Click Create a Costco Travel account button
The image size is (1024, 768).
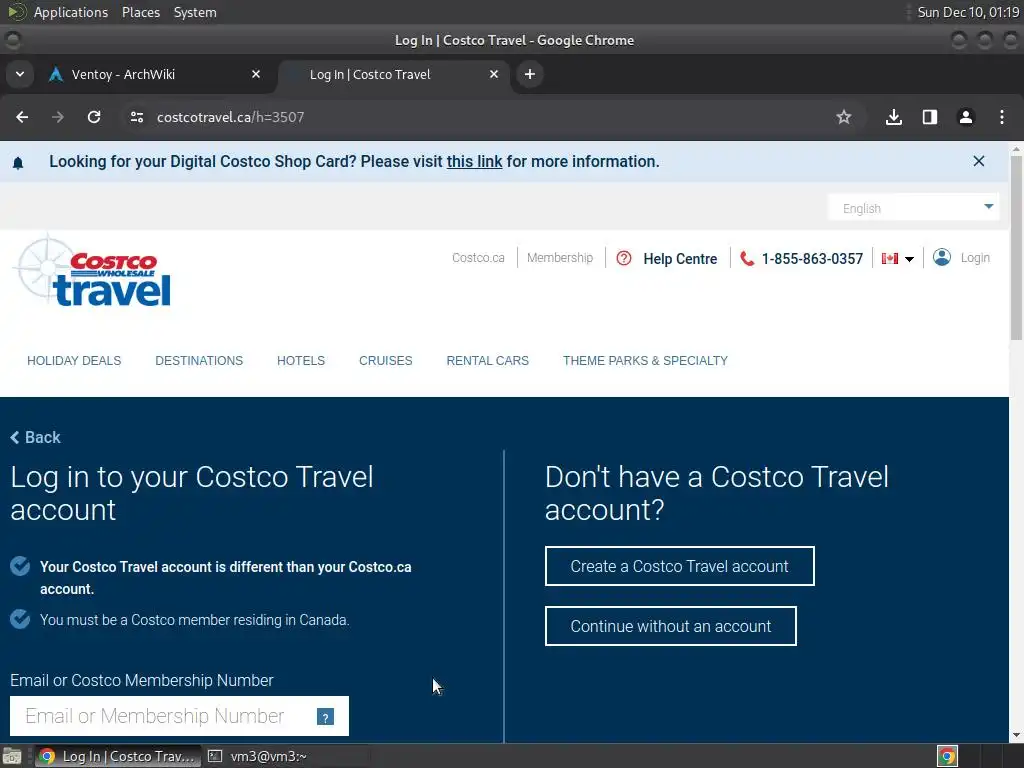[680, 566]
